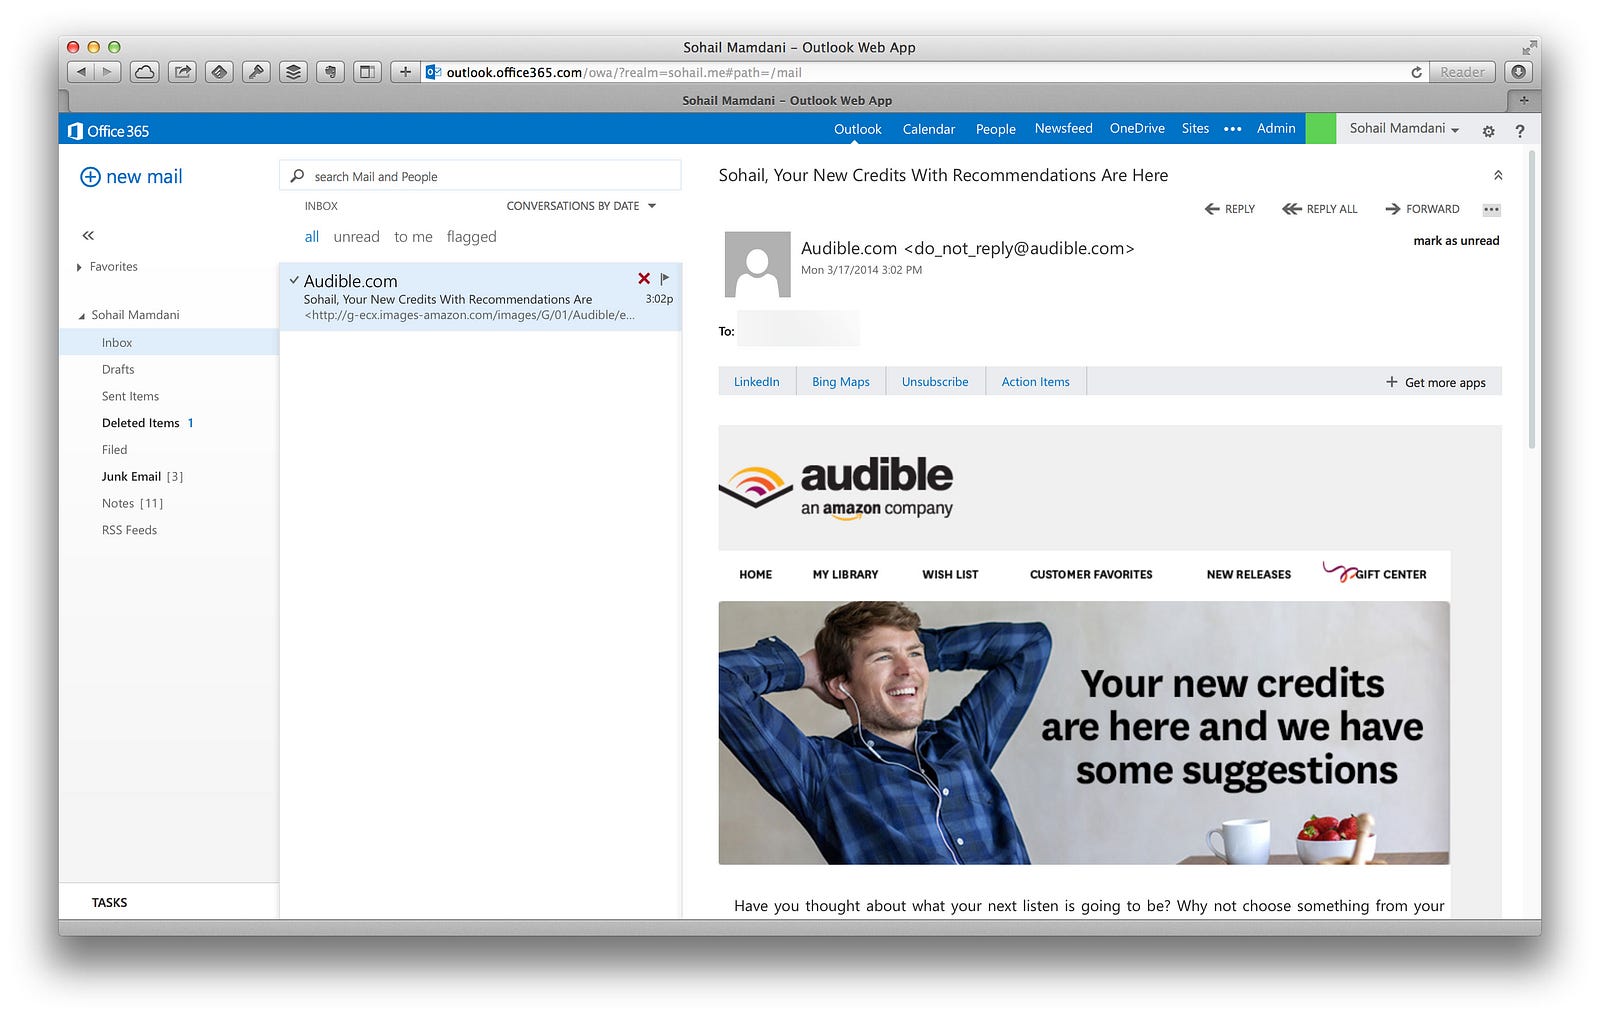Click the Forward button
Viewport: 1600px width, 1017px height.
[x=1422, y=209]
